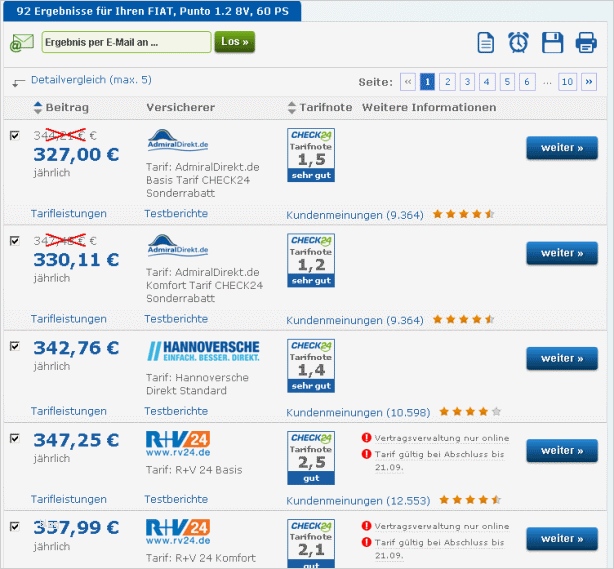The width and height of the screenshot is (614, 569).
Task: Click the alarm clock reminder icon
Action: [x=518, y=42]
